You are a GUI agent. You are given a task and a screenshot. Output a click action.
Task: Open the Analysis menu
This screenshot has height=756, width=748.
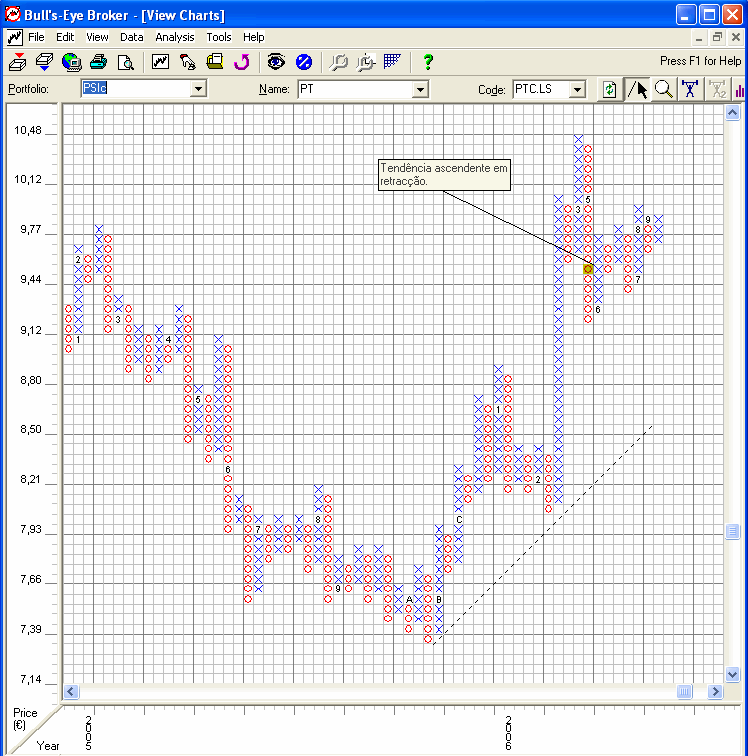pos(175,37)
